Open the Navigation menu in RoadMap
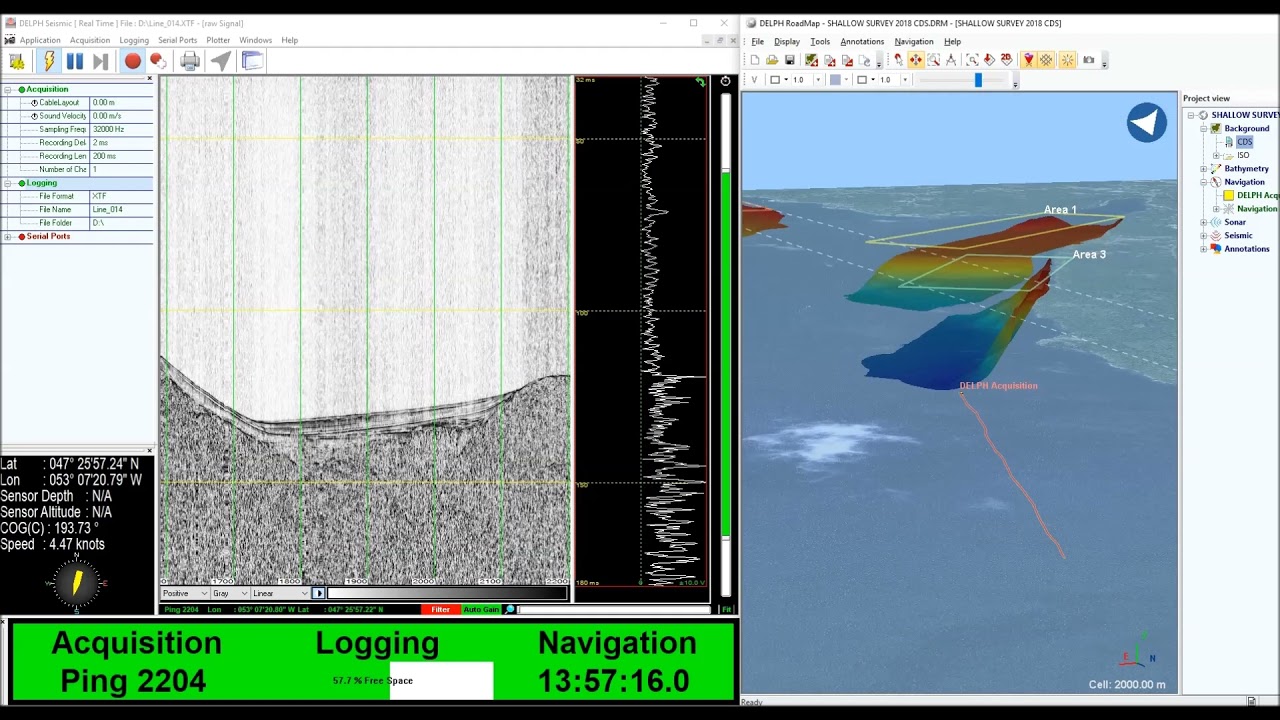The image size is (1280, 720). pyautogui.click(x=914, y=42)
